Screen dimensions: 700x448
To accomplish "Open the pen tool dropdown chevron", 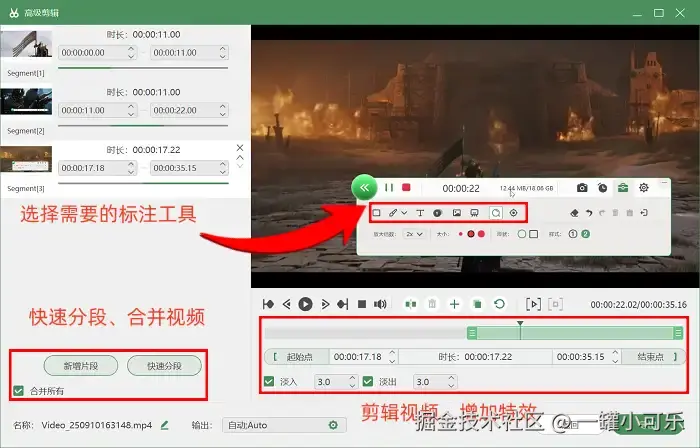I will click(404, 213).
